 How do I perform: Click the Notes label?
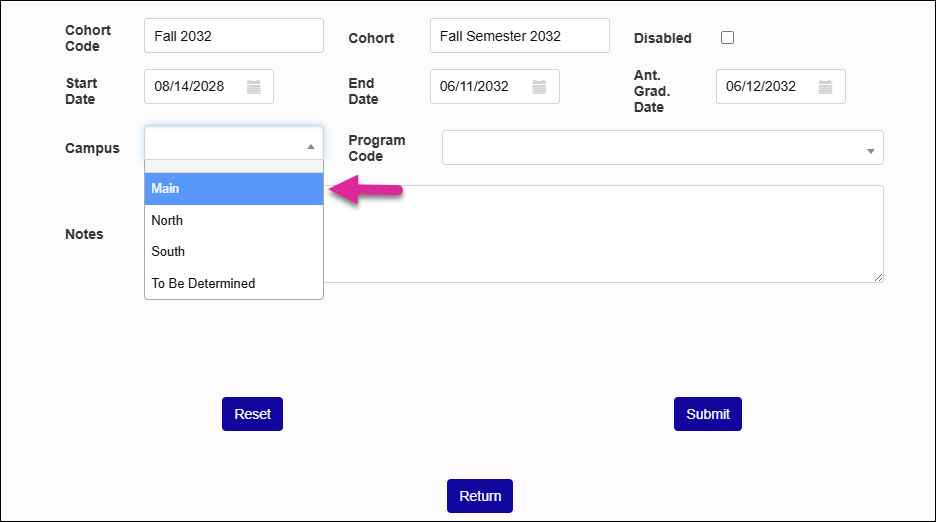coord(84,234)
